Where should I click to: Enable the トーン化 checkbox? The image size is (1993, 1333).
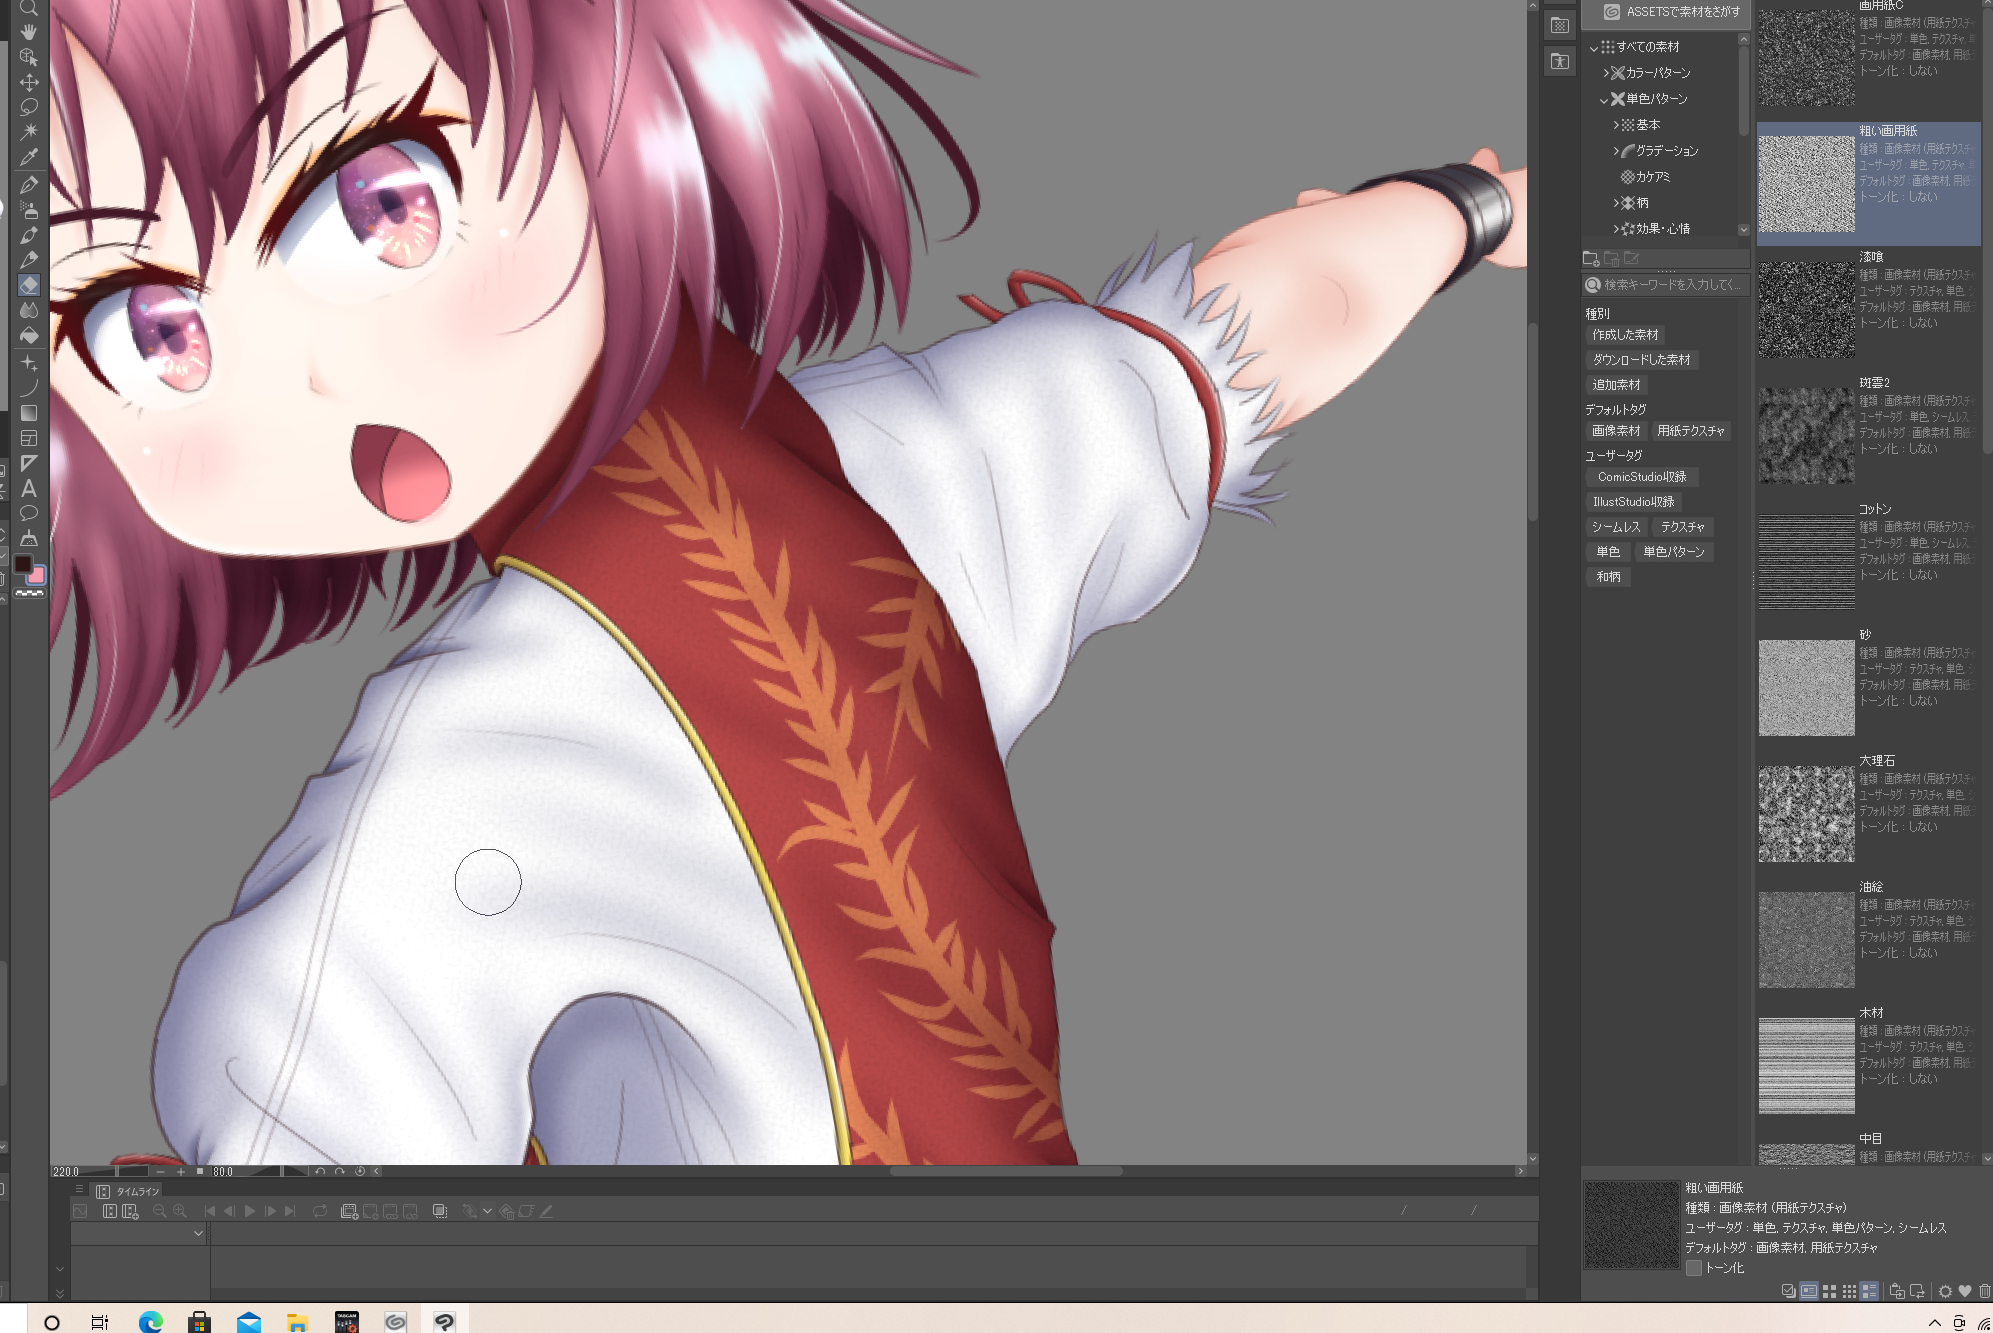click(x=1694, y=1268)
